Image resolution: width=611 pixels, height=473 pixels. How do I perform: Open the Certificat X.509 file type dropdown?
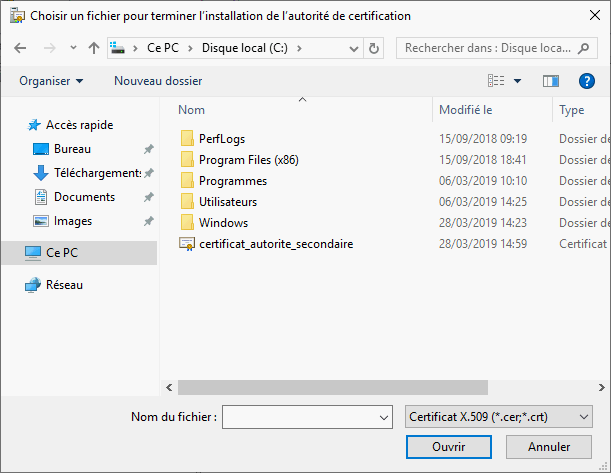499,416
